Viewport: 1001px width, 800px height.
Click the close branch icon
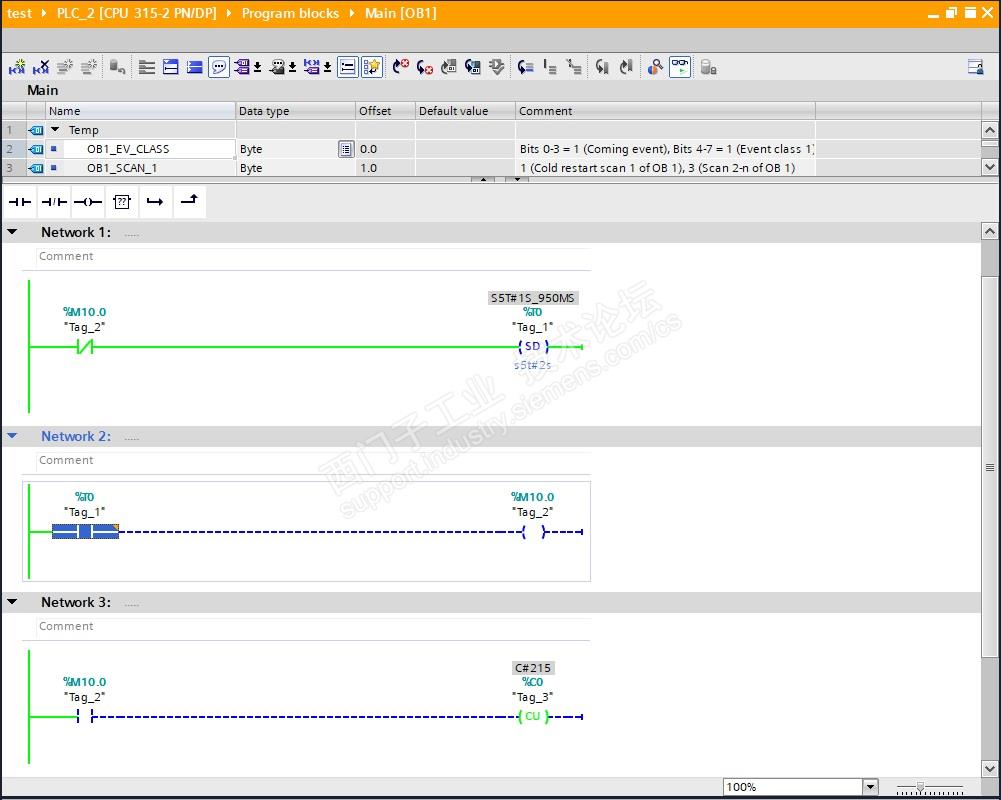[189, 202]
